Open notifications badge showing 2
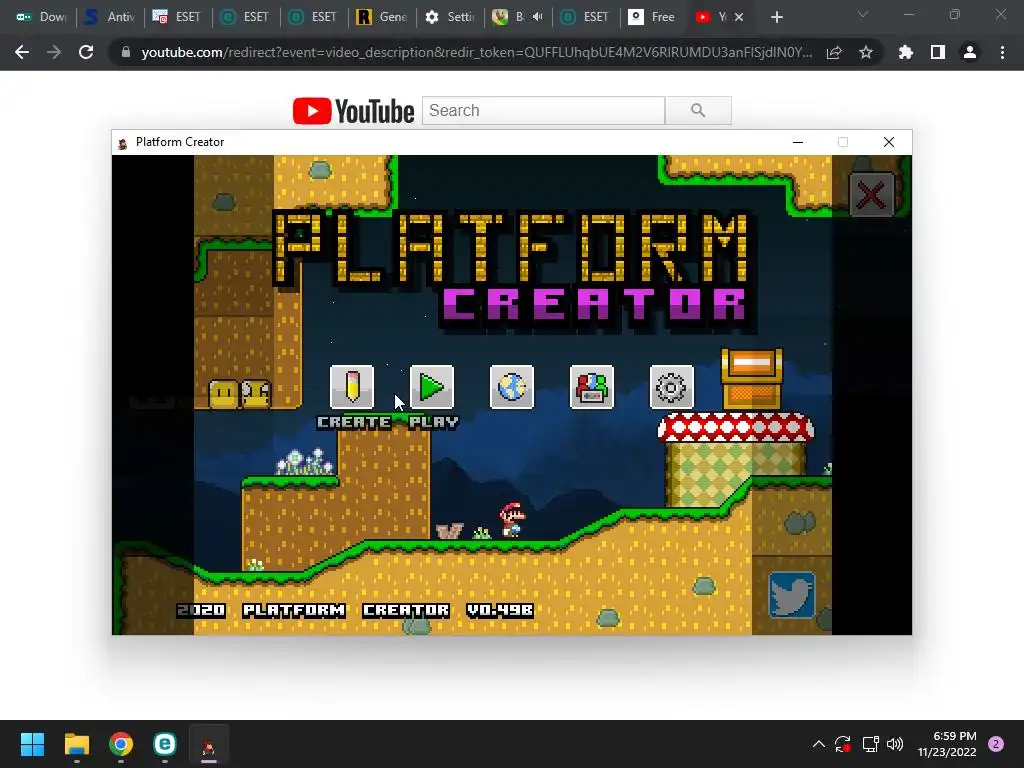 click(996, 744)
